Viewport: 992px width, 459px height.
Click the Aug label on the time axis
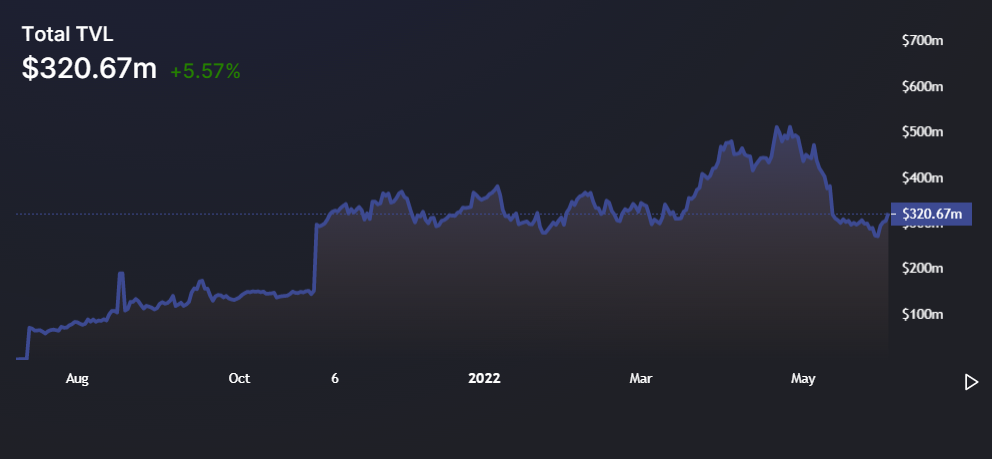point(77,379)
